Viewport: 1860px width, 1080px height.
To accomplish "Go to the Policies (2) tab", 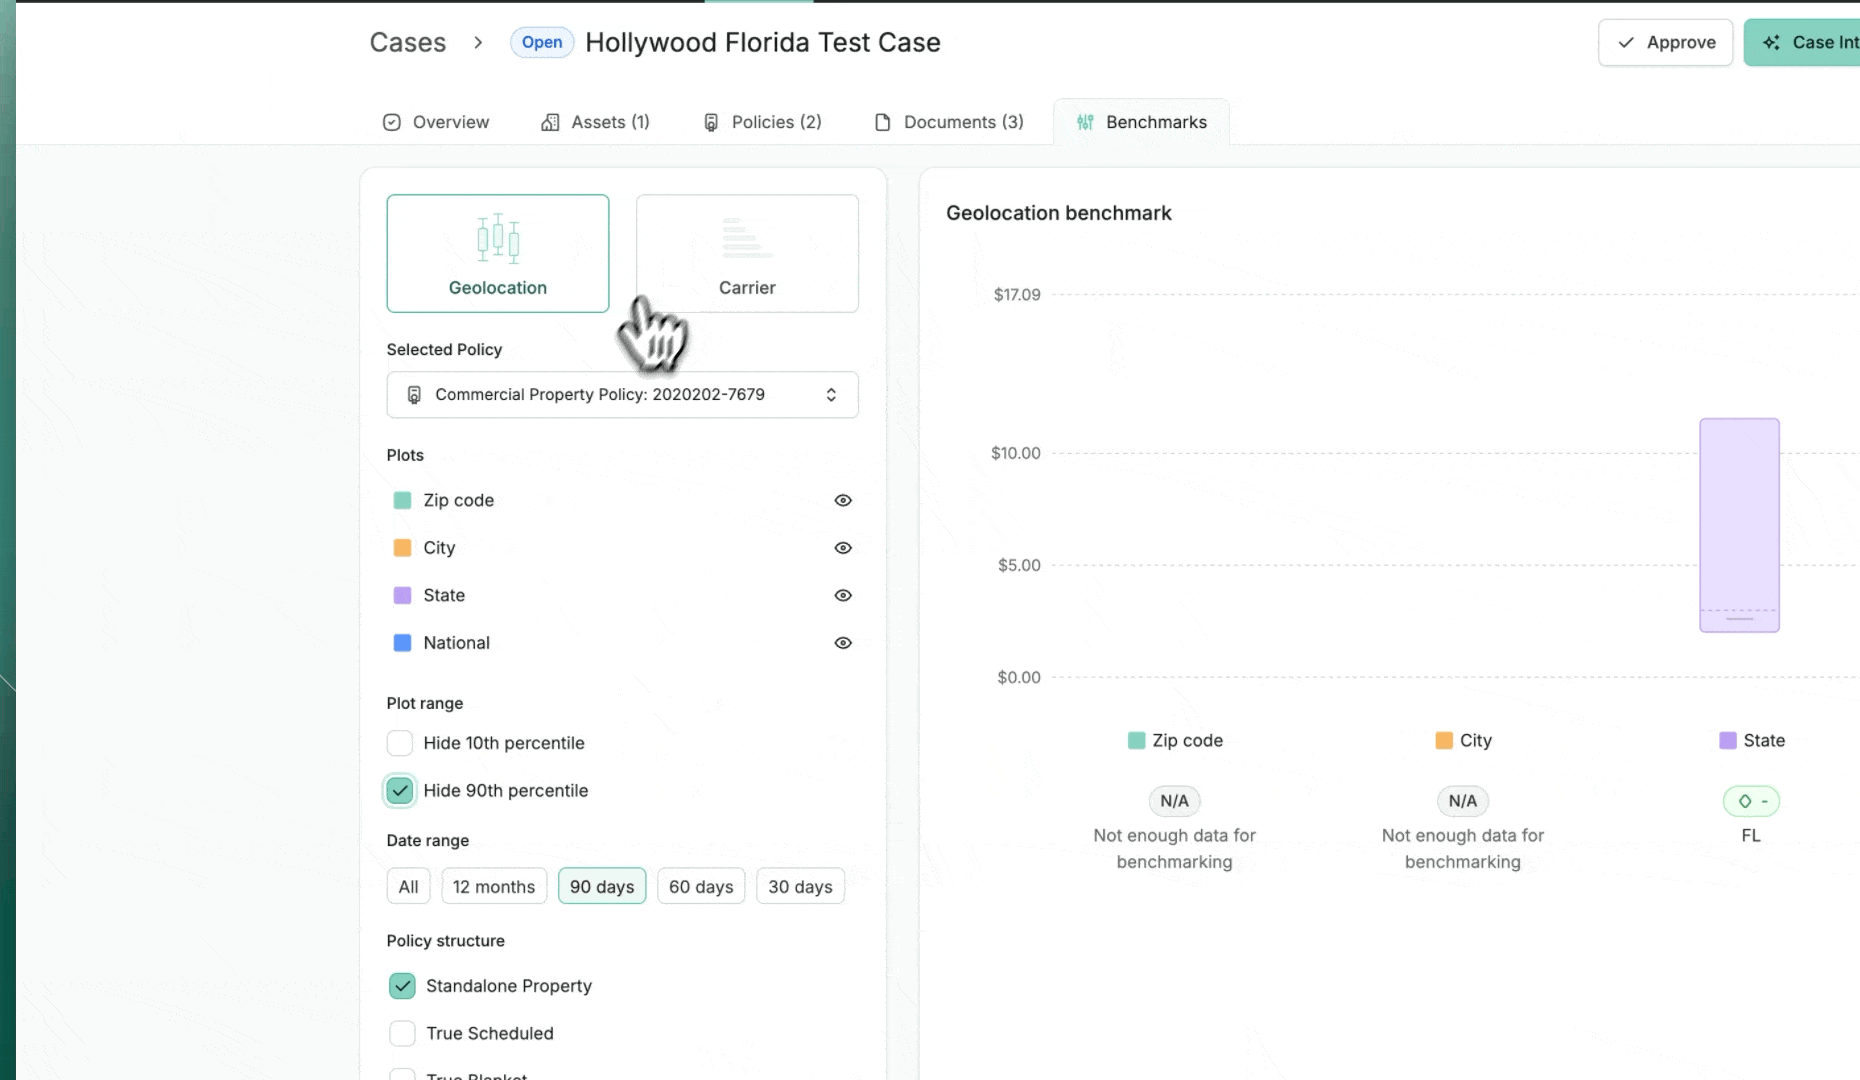I will coord(762,122).
